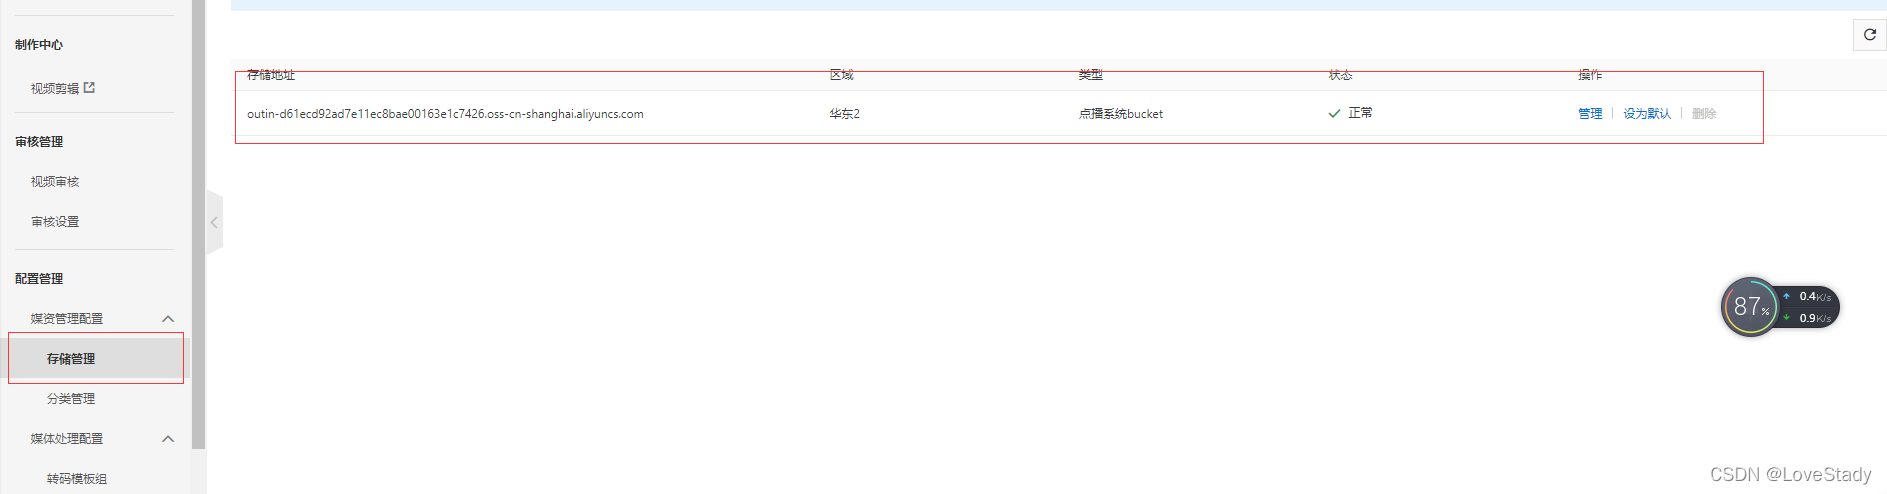Screen dimensions: 1887x494
Task: Click the refresh icon button
Action: click(x=1869, y=35)
